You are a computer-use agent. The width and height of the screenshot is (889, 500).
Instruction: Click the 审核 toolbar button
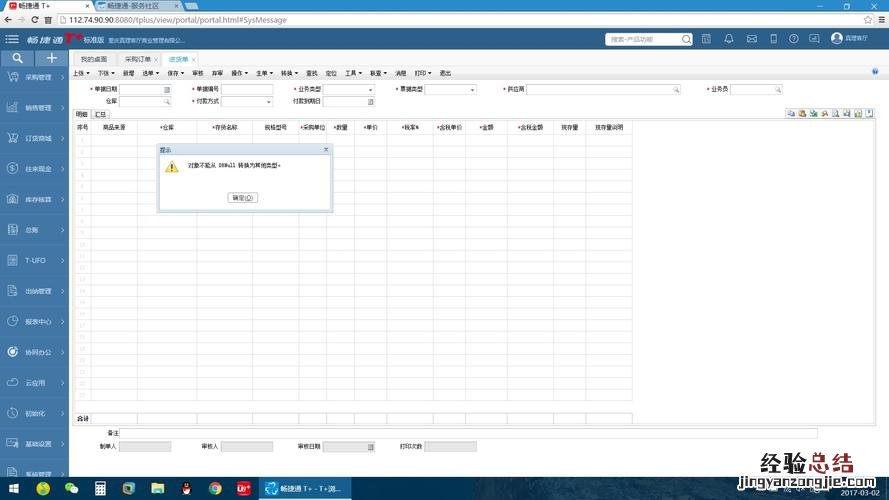198,73
